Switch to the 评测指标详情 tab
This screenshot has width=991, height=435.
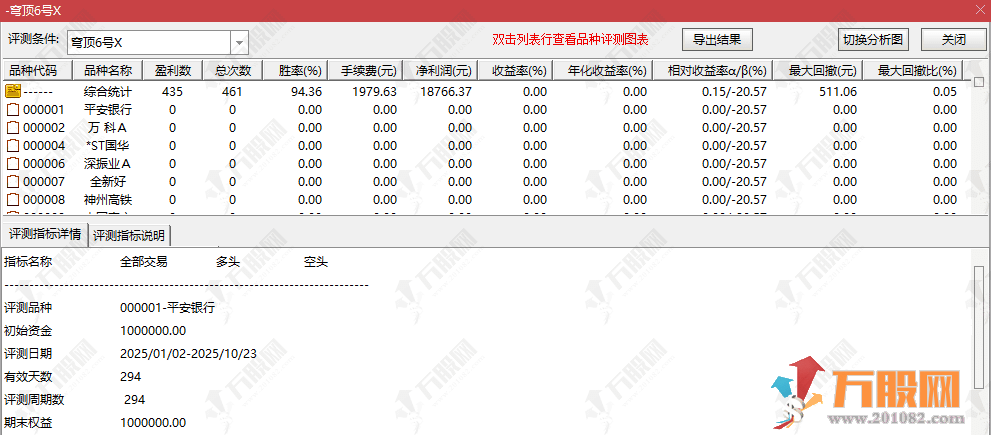45,235
